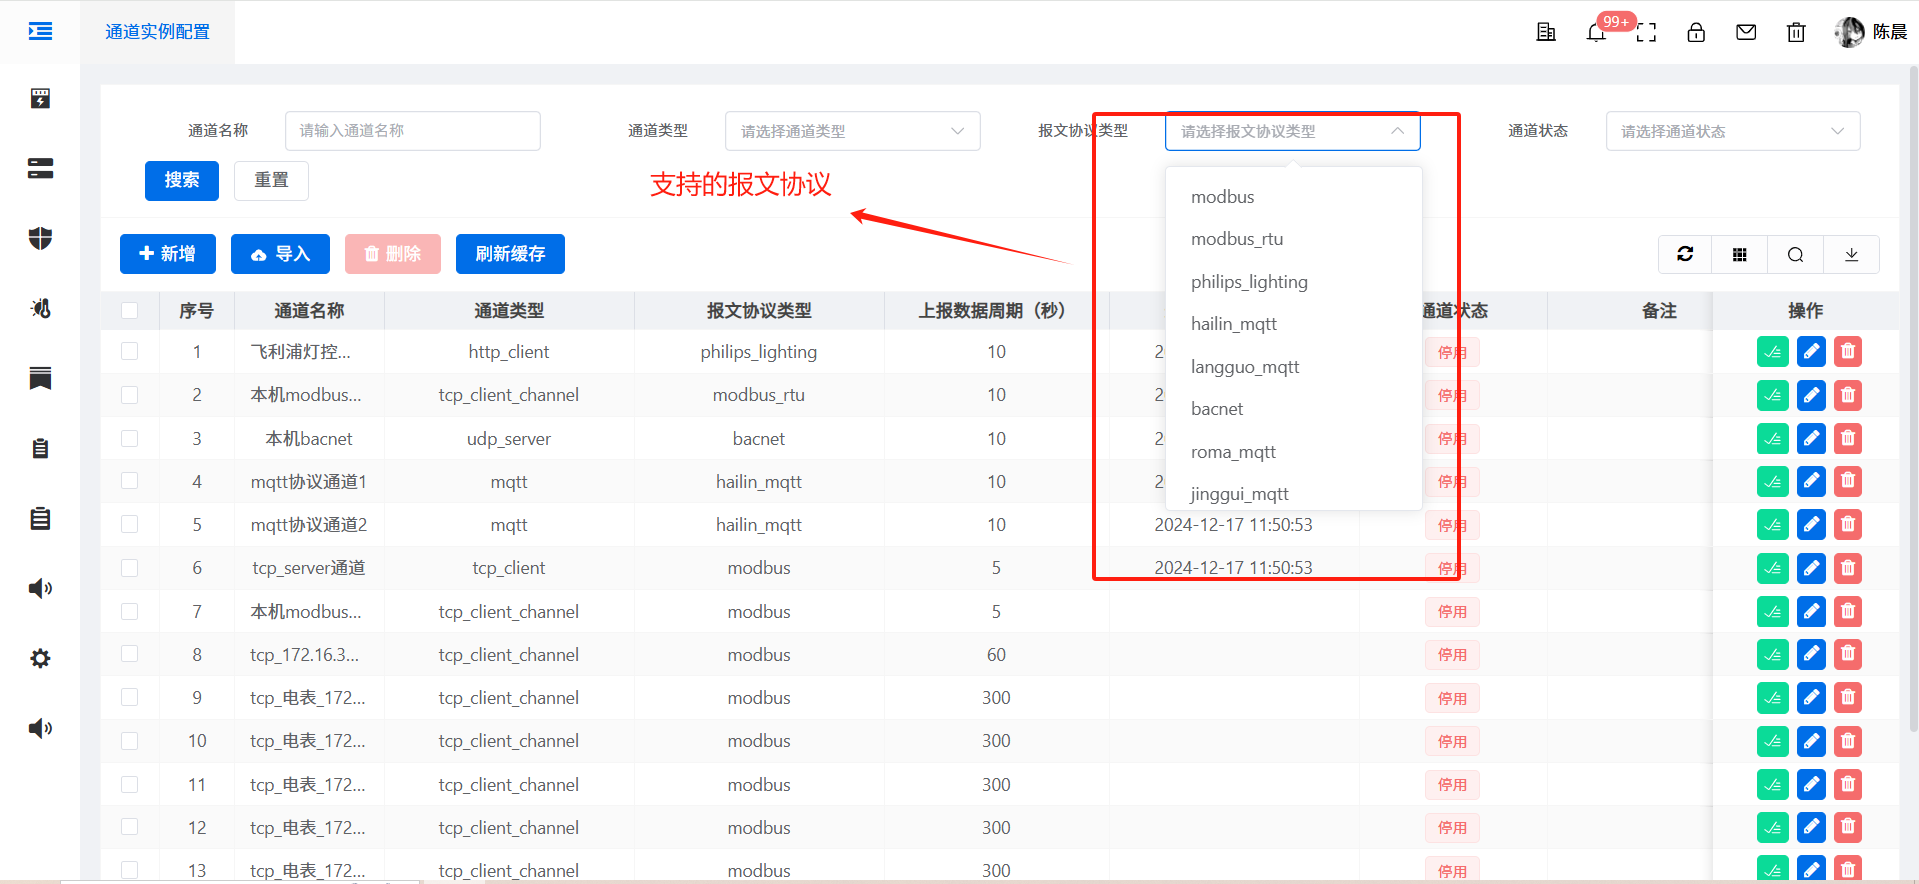Toggle fullscreen mode icon

tap(1646, 32)
